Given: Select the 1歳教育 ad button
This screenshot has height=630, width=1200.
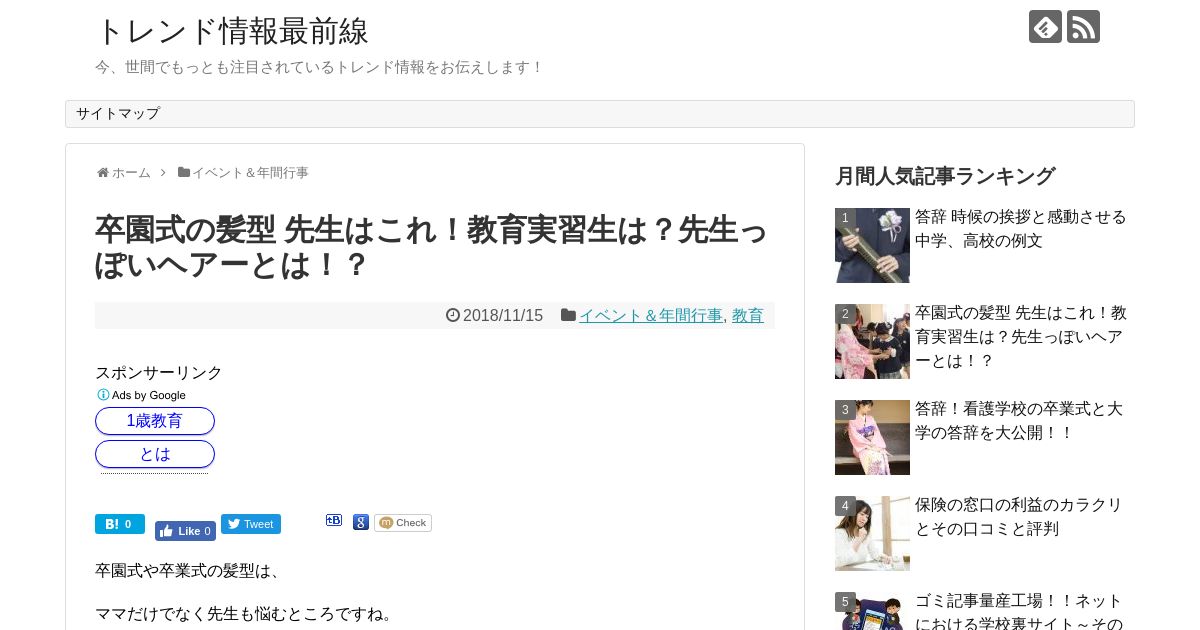Looking at the screenshot, I should pyautogui.click(x=155, y=421).
